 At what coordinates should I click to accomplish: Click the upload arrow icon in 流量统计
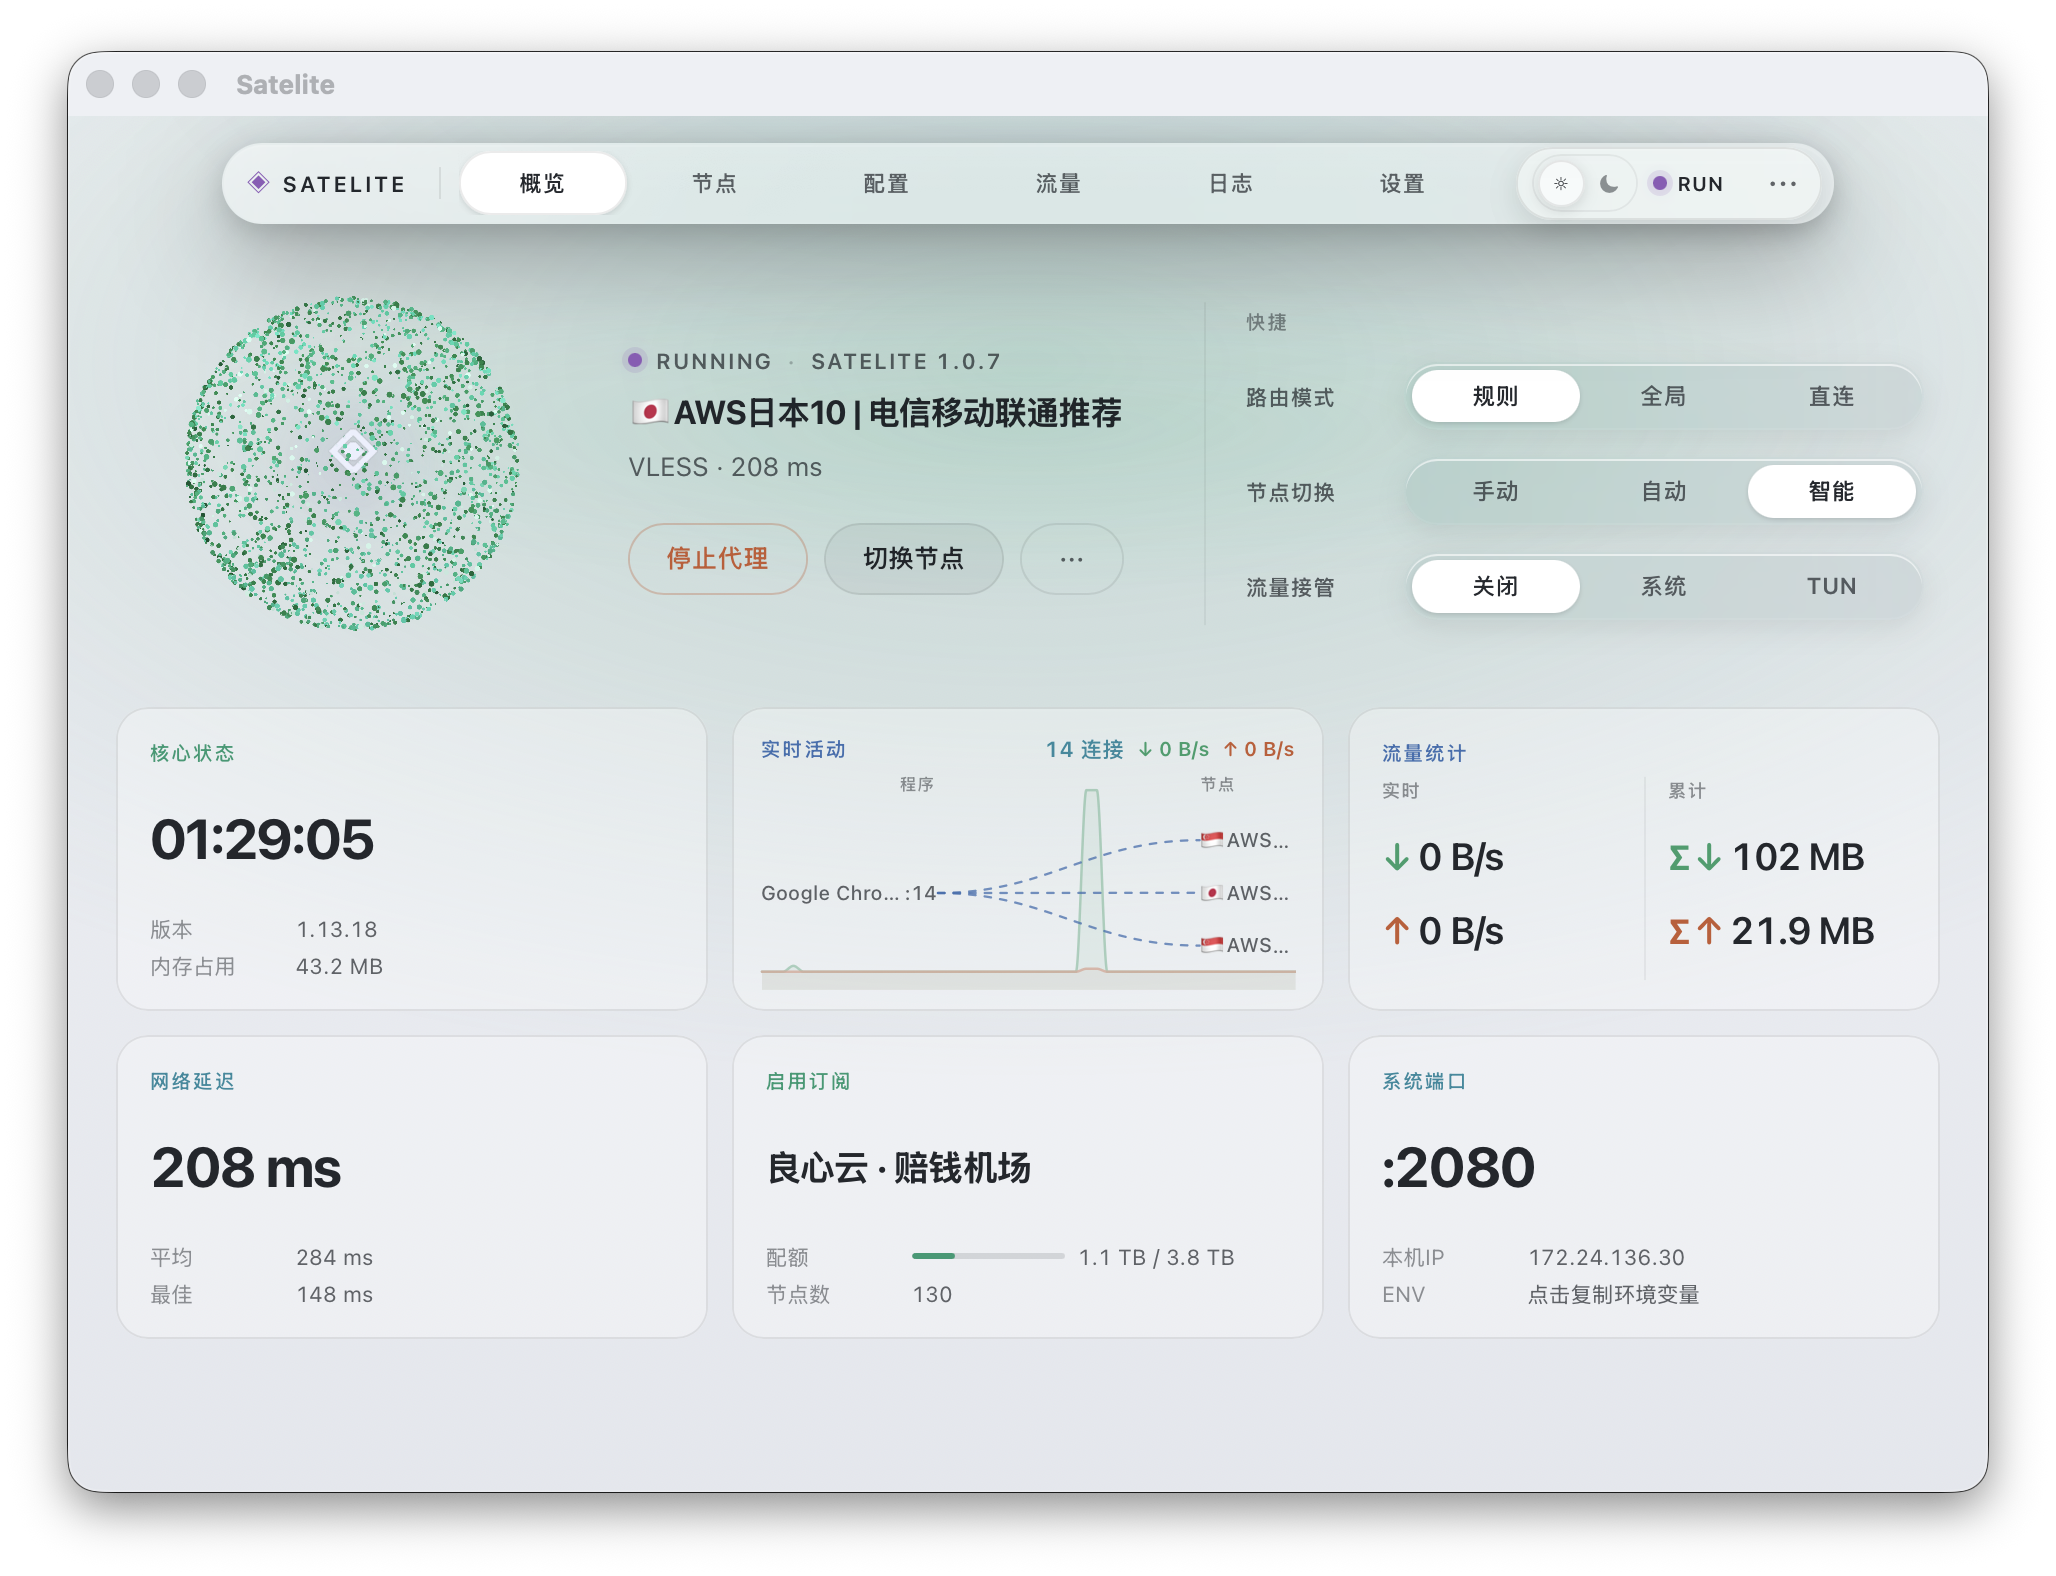(x=1397, y=931)
